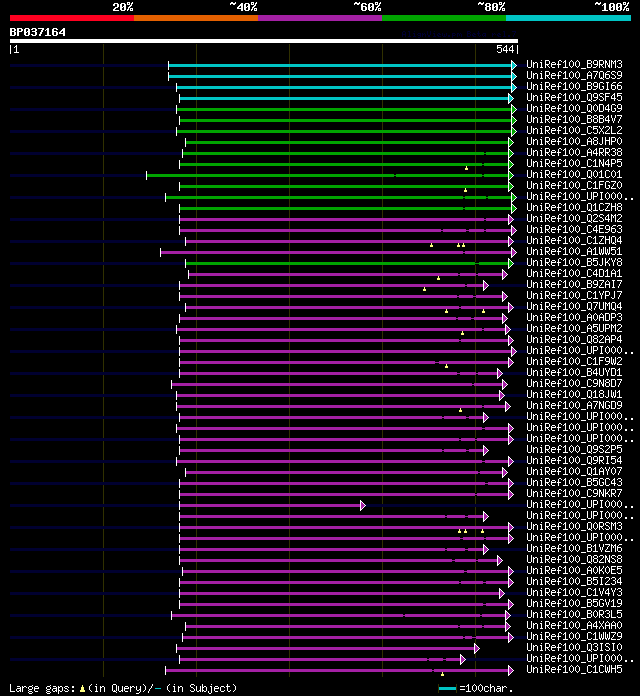
Task: Select label UniRef100_C1YPJ7
Action: pyautogui.click(x=574, y=296)
